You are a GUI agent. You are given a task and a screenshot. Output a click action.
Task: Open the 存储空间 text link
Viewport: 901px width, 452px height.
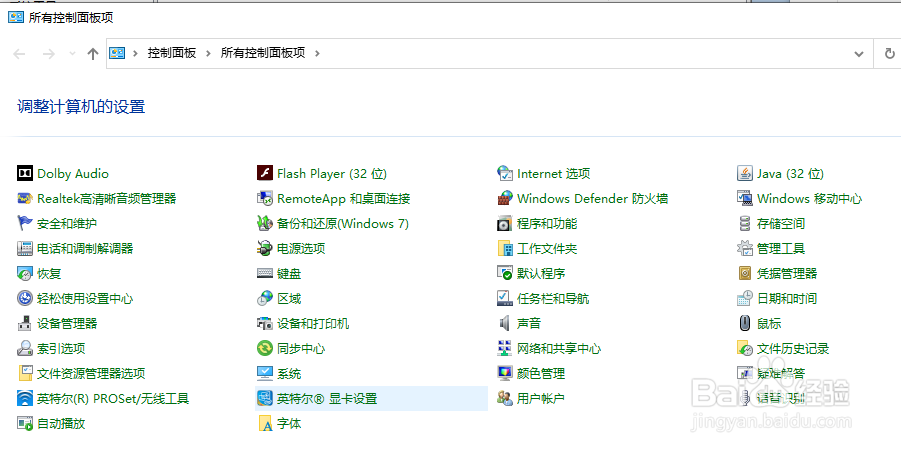[780, 223]
